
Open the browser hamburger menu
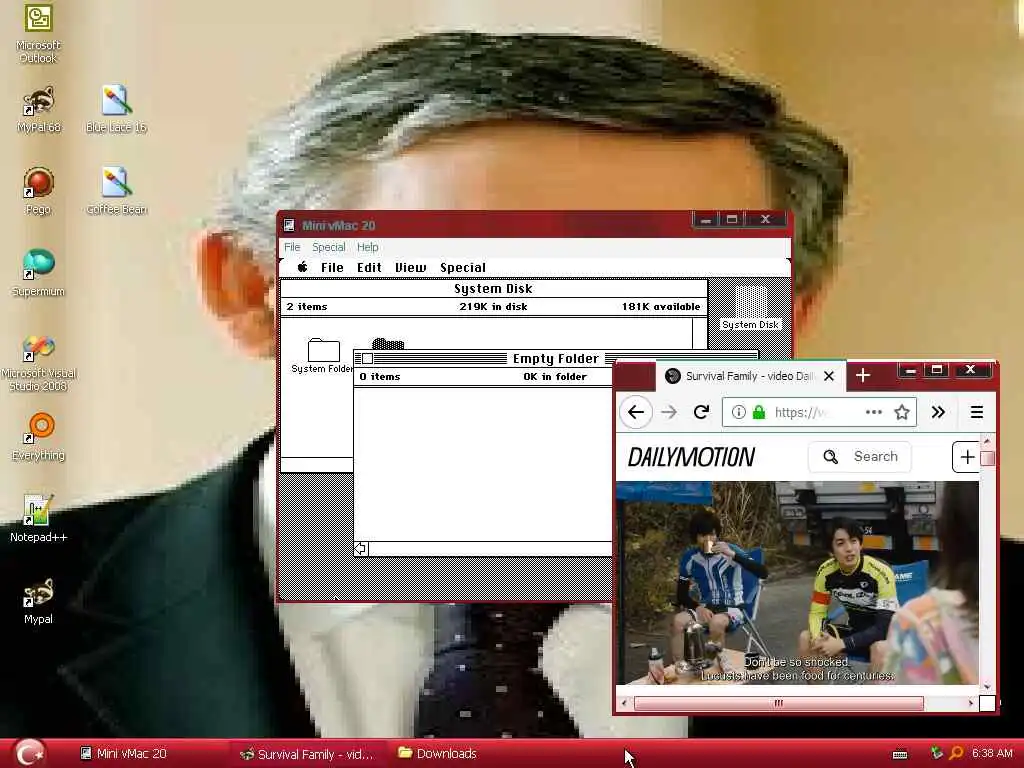click(977, 412)
